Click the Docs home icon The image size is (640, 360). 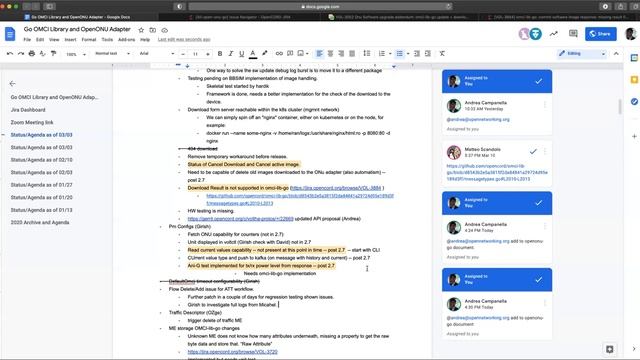pos(10,34)
